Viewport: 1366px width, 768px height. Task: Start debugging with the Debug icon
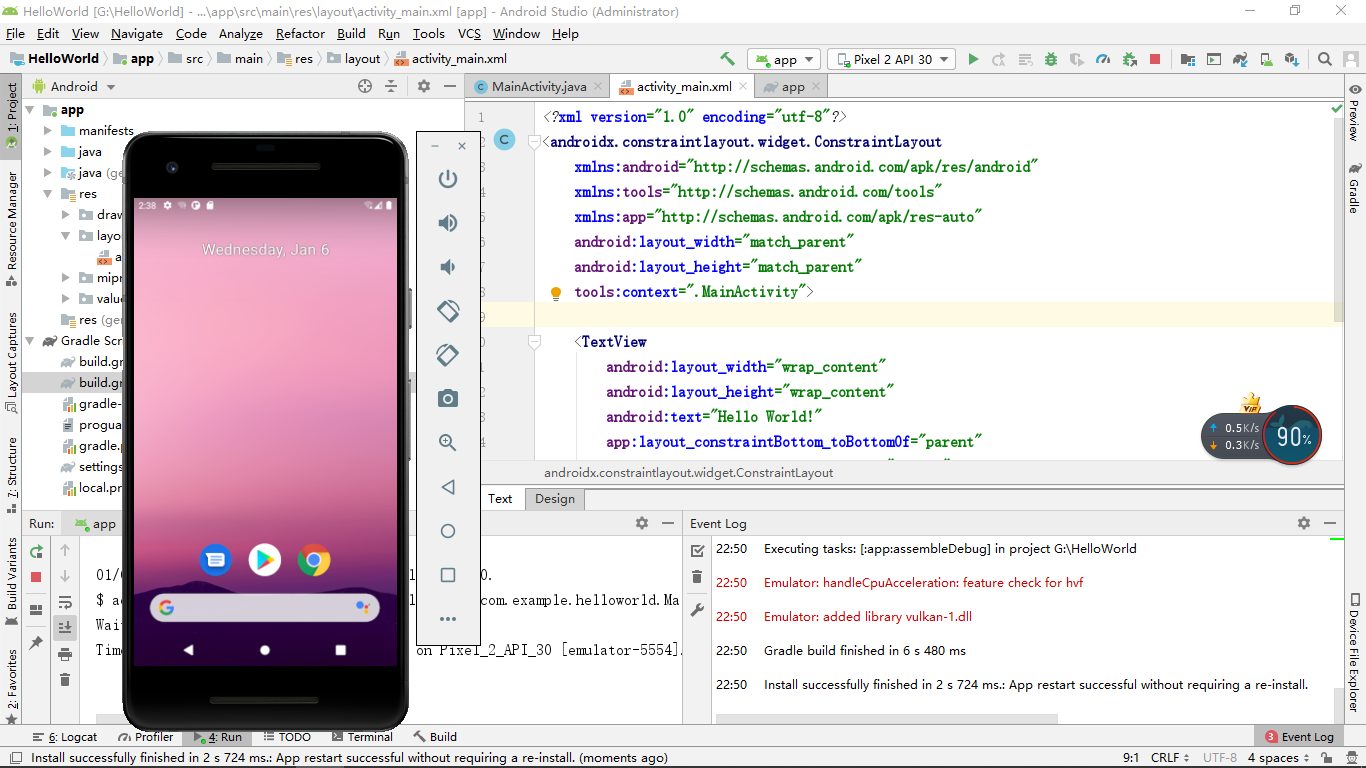point(1050,59)
